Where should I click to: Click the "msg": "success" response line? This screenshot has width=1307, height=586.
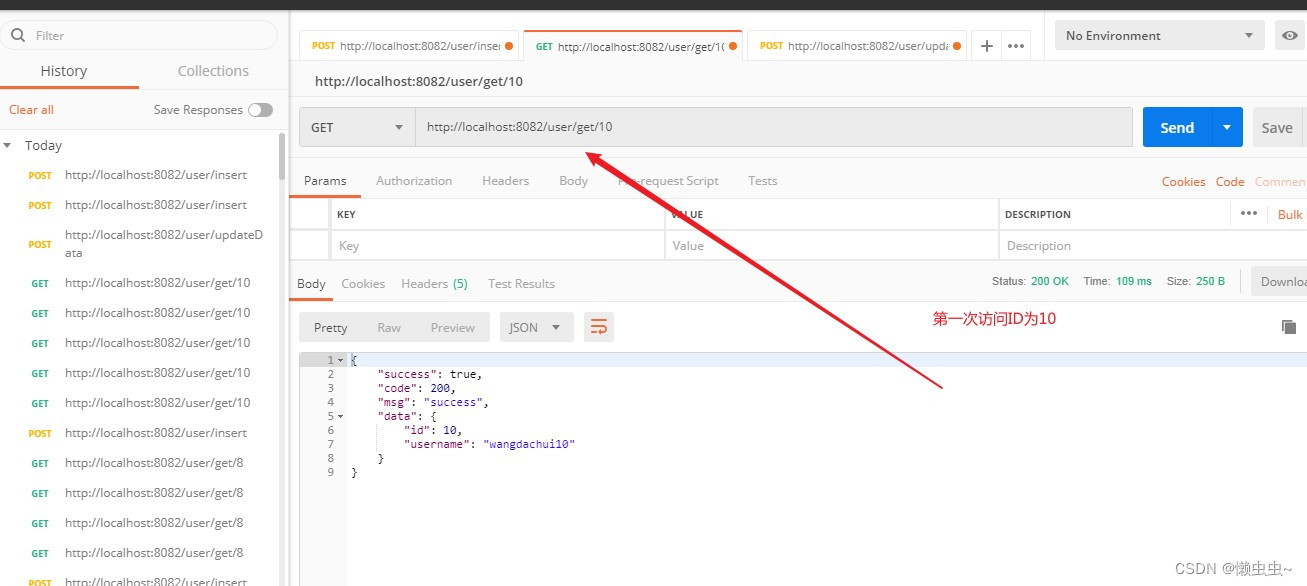point(432,402)
